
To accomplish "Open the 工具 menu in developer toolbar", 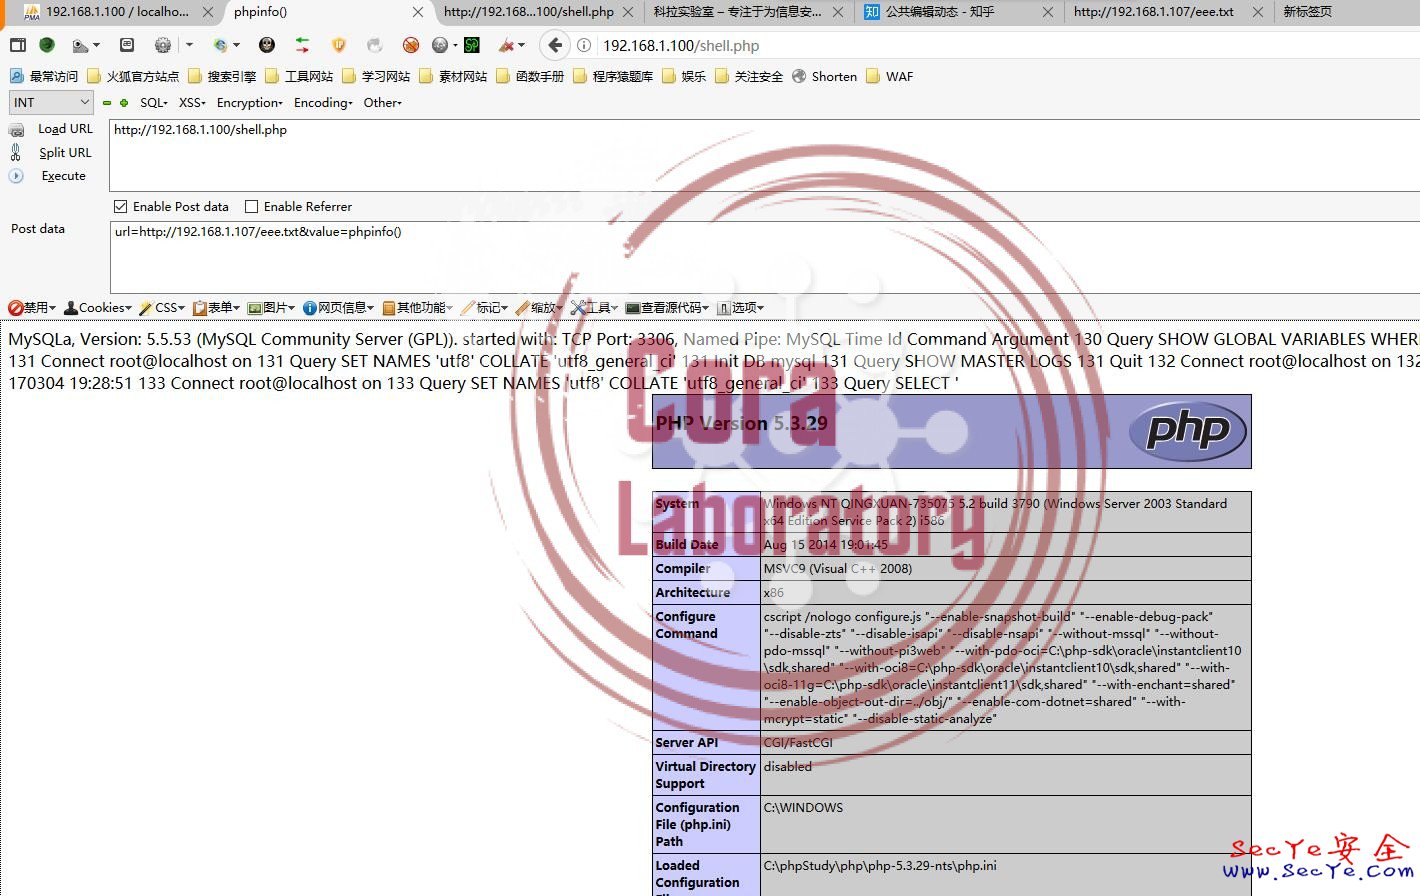I will tap(595, 308).
